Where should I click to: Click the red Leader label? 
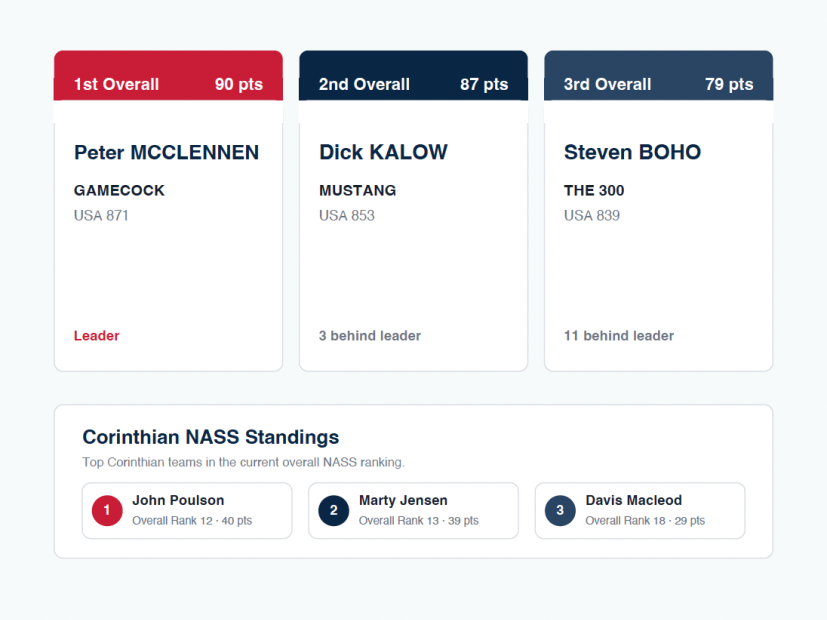click(x=97, y=336)
